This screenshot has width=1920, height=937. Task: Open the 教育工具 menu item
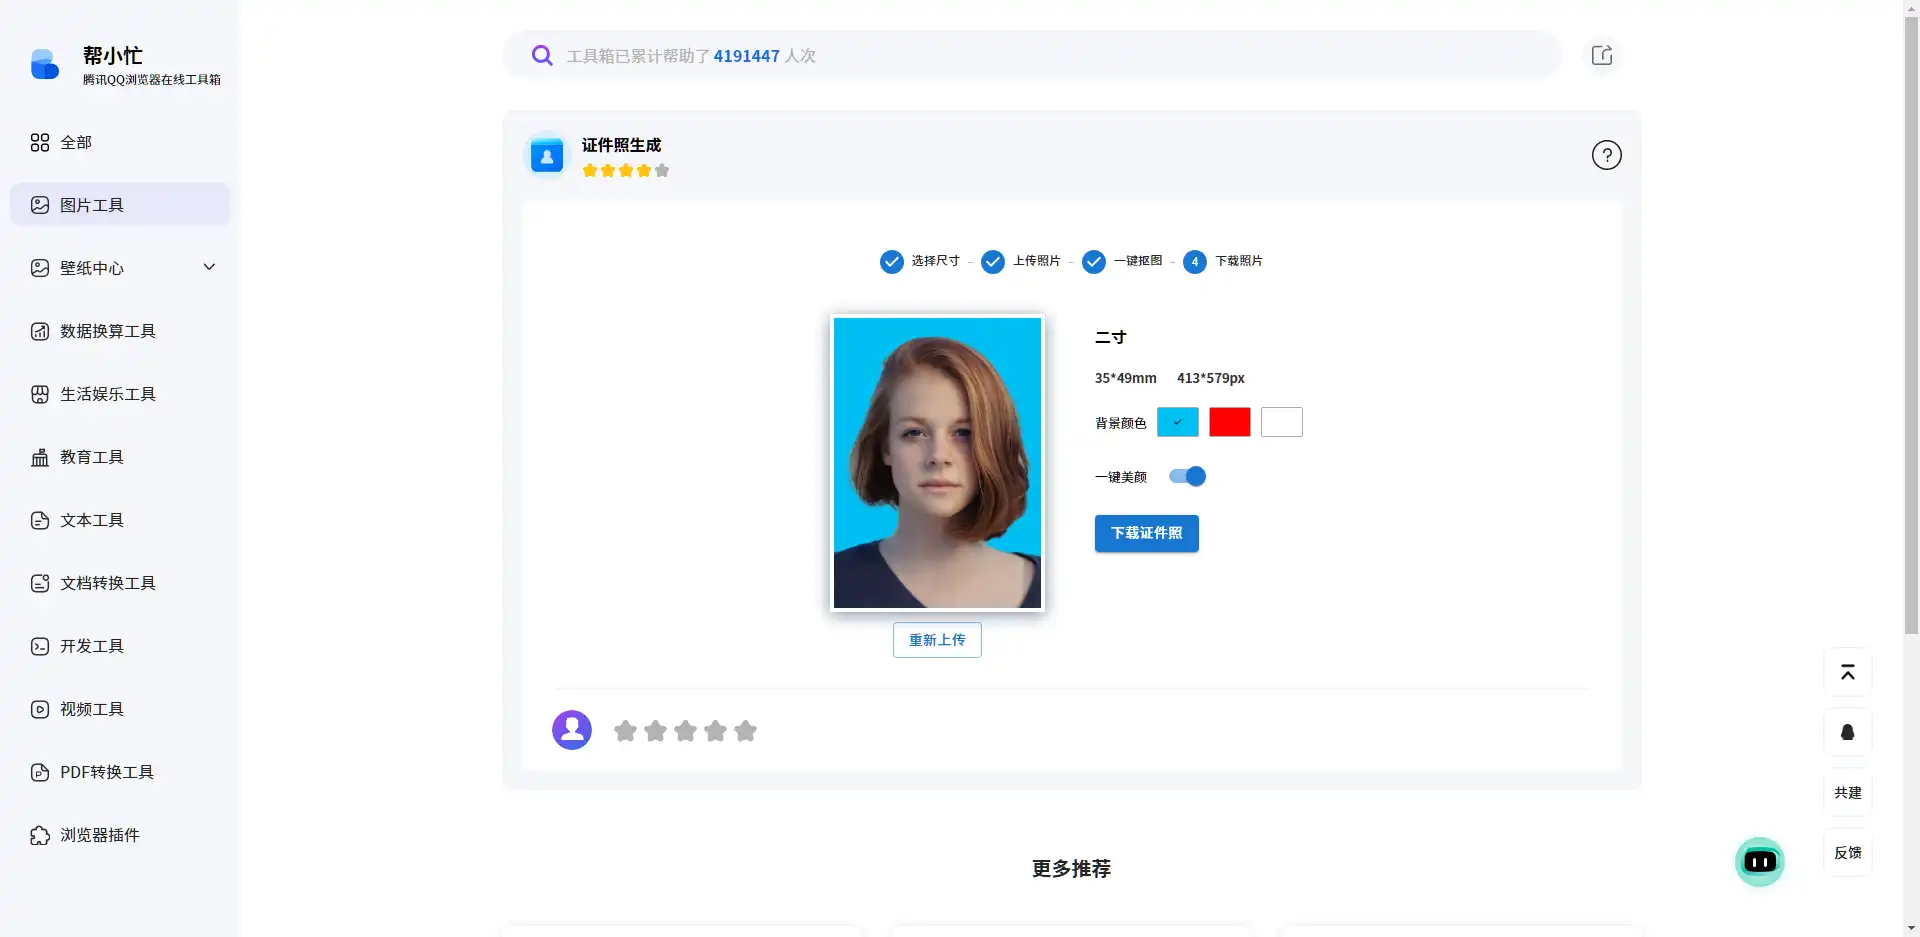pyautogui.click(x=120, y=457)
